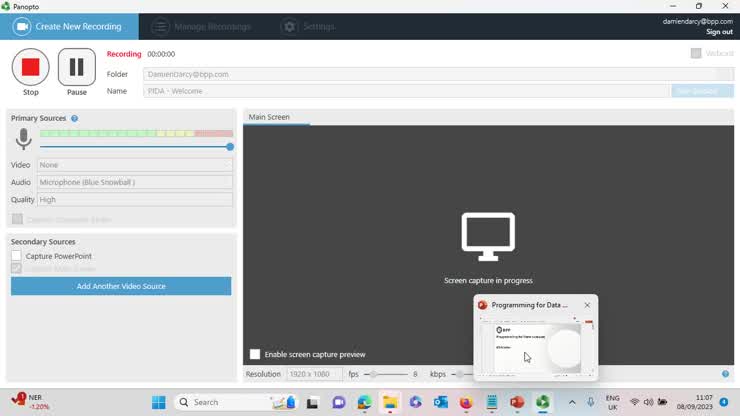Open notification center badge
Image resolution: width=740 pixels, height=416 pixels.
coord(724,402)
